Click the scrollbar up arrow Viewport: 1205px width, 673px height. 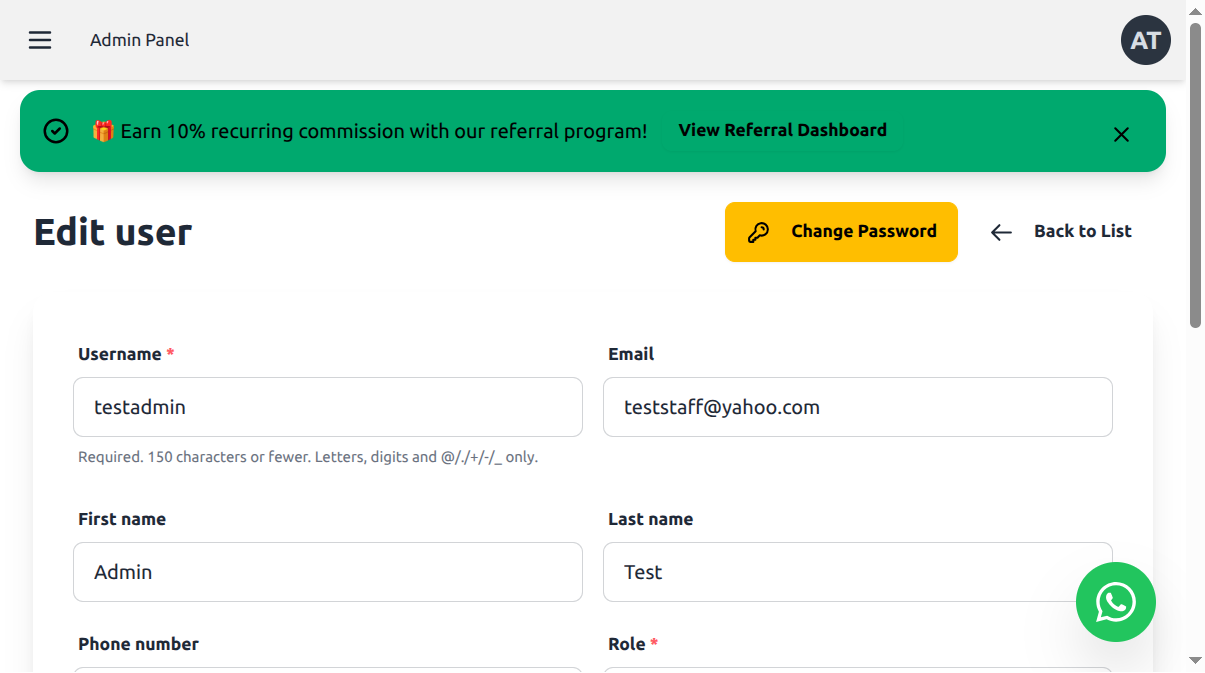1196,11
